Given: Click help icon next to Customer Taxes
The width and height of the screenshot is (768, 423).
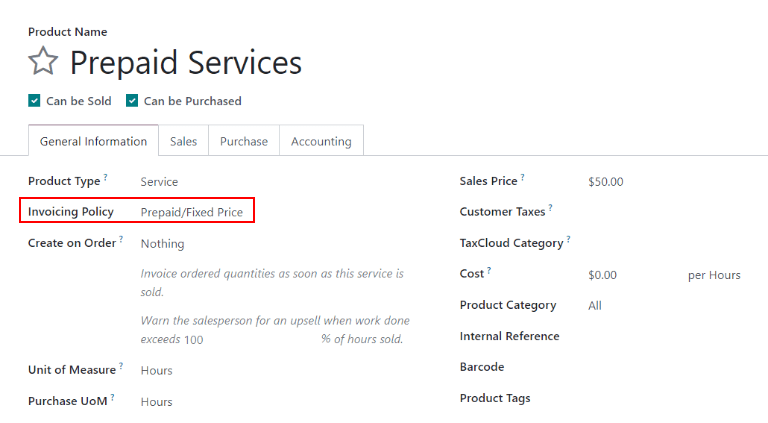Looking at the screenshot, I should (551, 208).
